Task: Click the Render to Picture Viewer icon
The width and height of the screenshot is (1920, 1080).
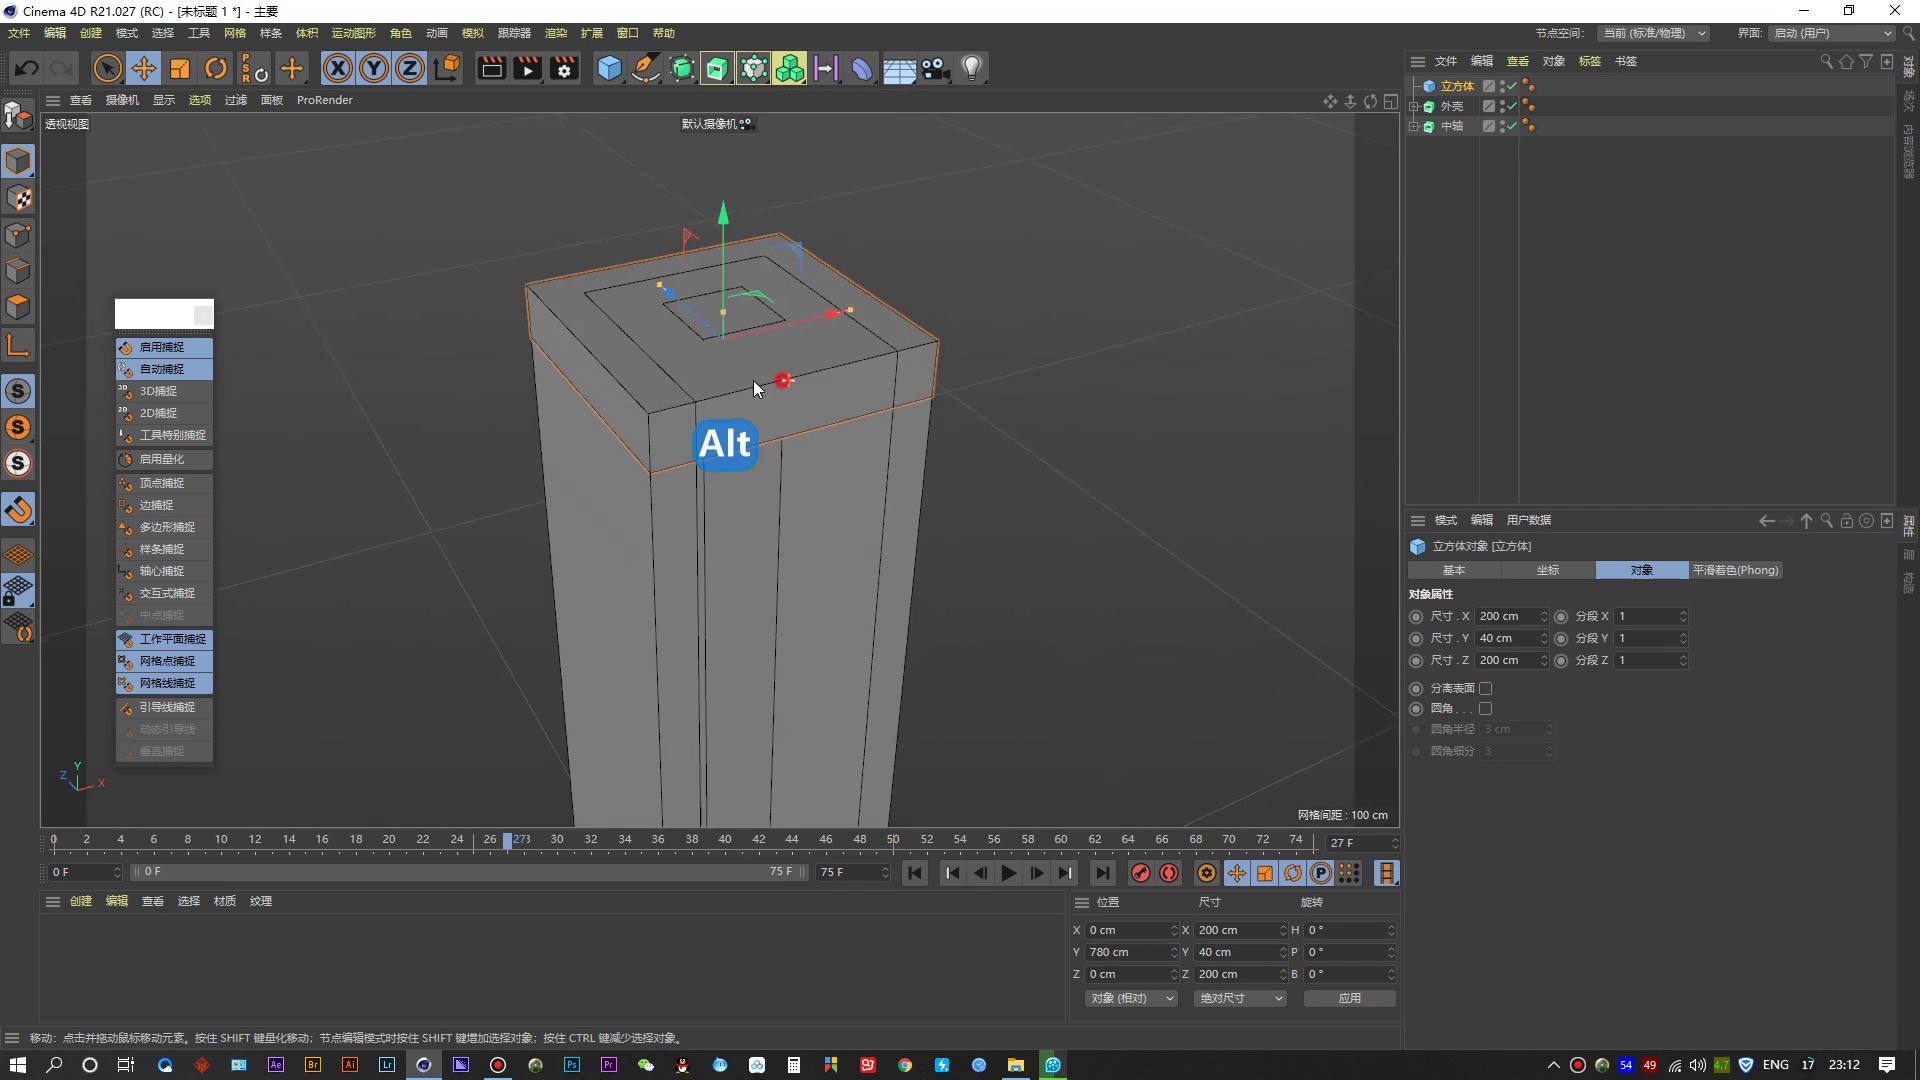Action: [x=527, y=68]
